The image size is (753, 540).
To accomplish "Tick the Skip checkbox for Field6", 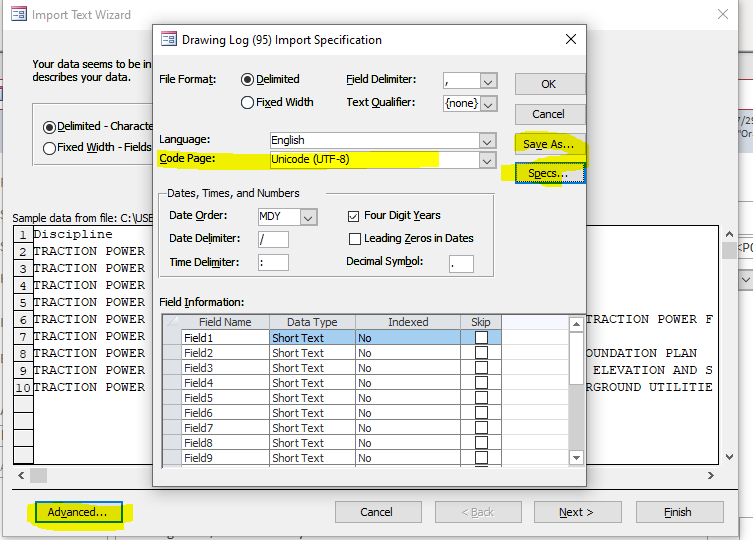I will (x=481, y=413).
